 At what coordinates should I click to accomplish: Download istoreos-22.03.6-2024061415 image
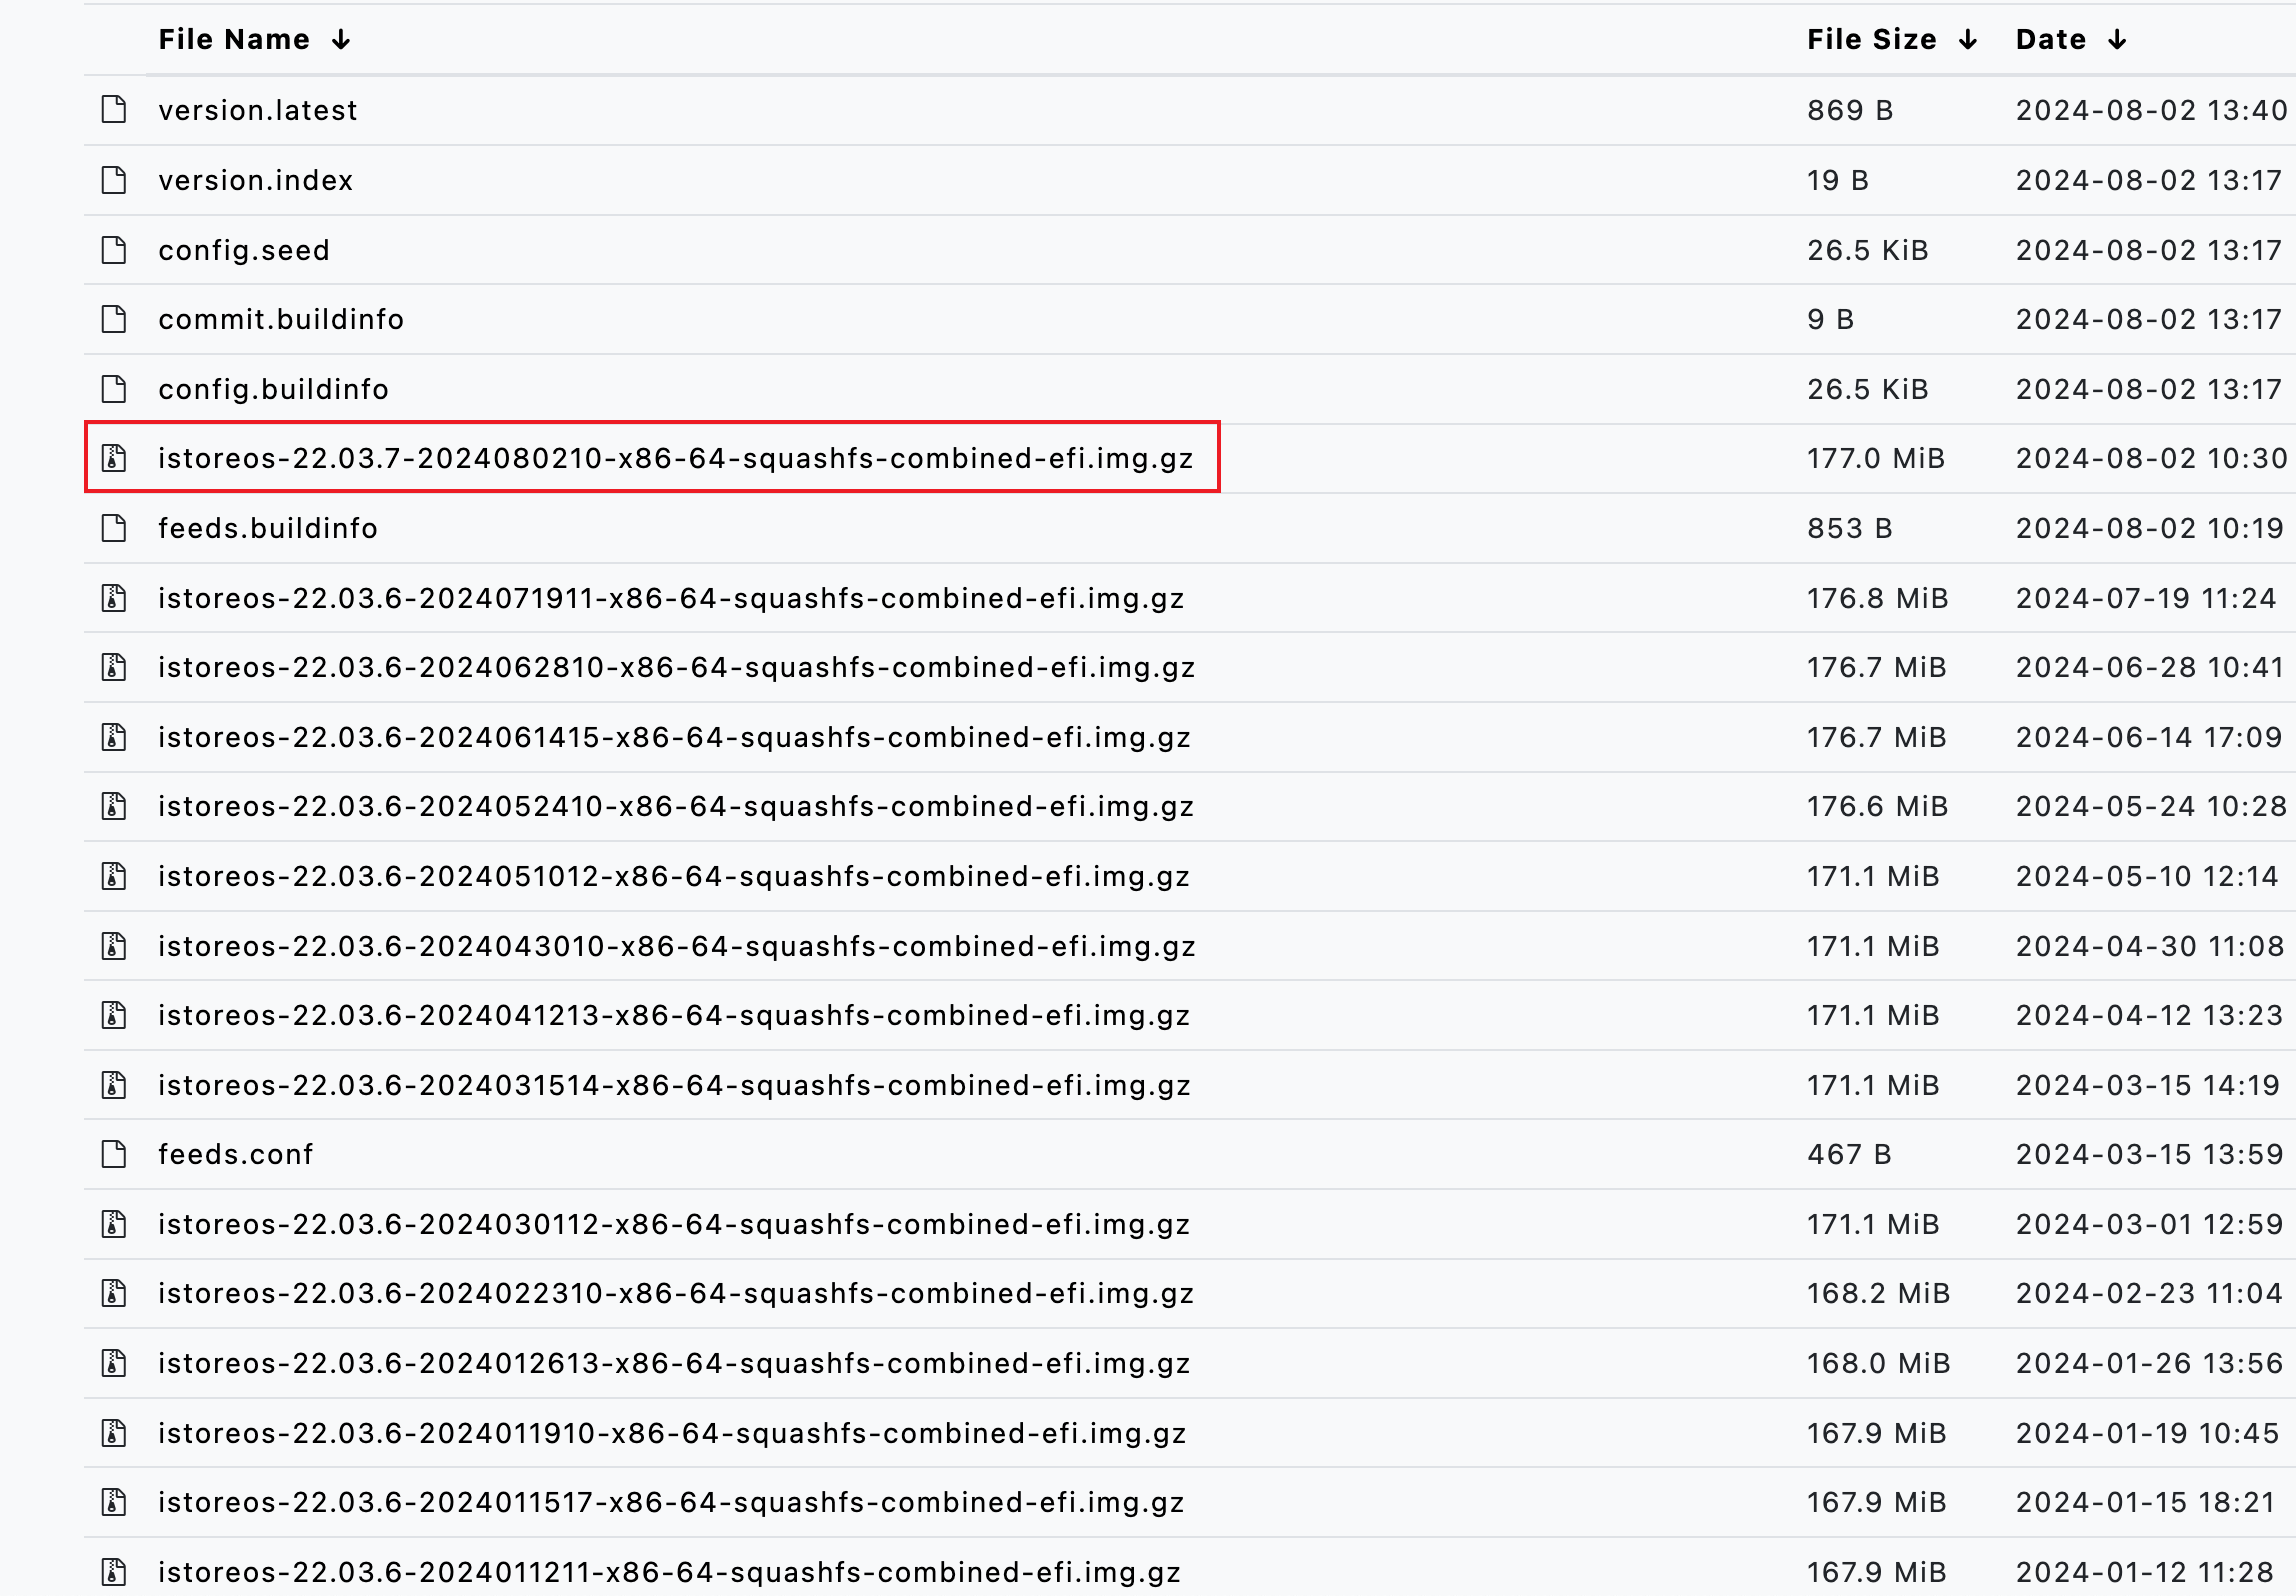coord(674,737)
